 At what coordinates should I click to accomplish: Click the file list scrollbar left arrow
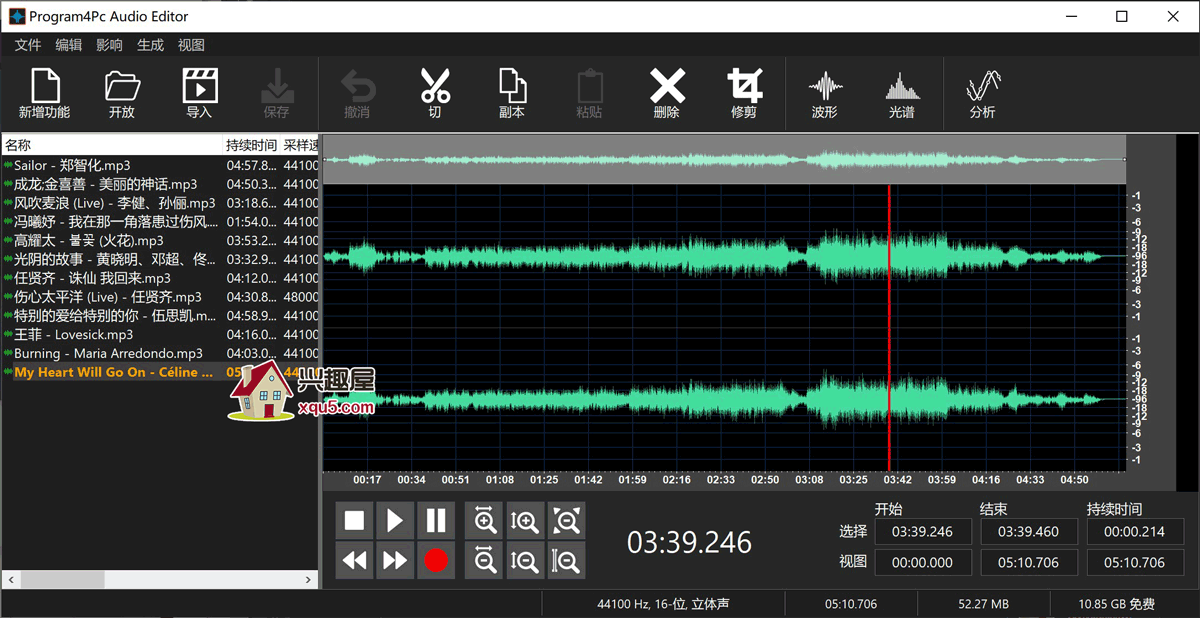click(x=9, y=579)
